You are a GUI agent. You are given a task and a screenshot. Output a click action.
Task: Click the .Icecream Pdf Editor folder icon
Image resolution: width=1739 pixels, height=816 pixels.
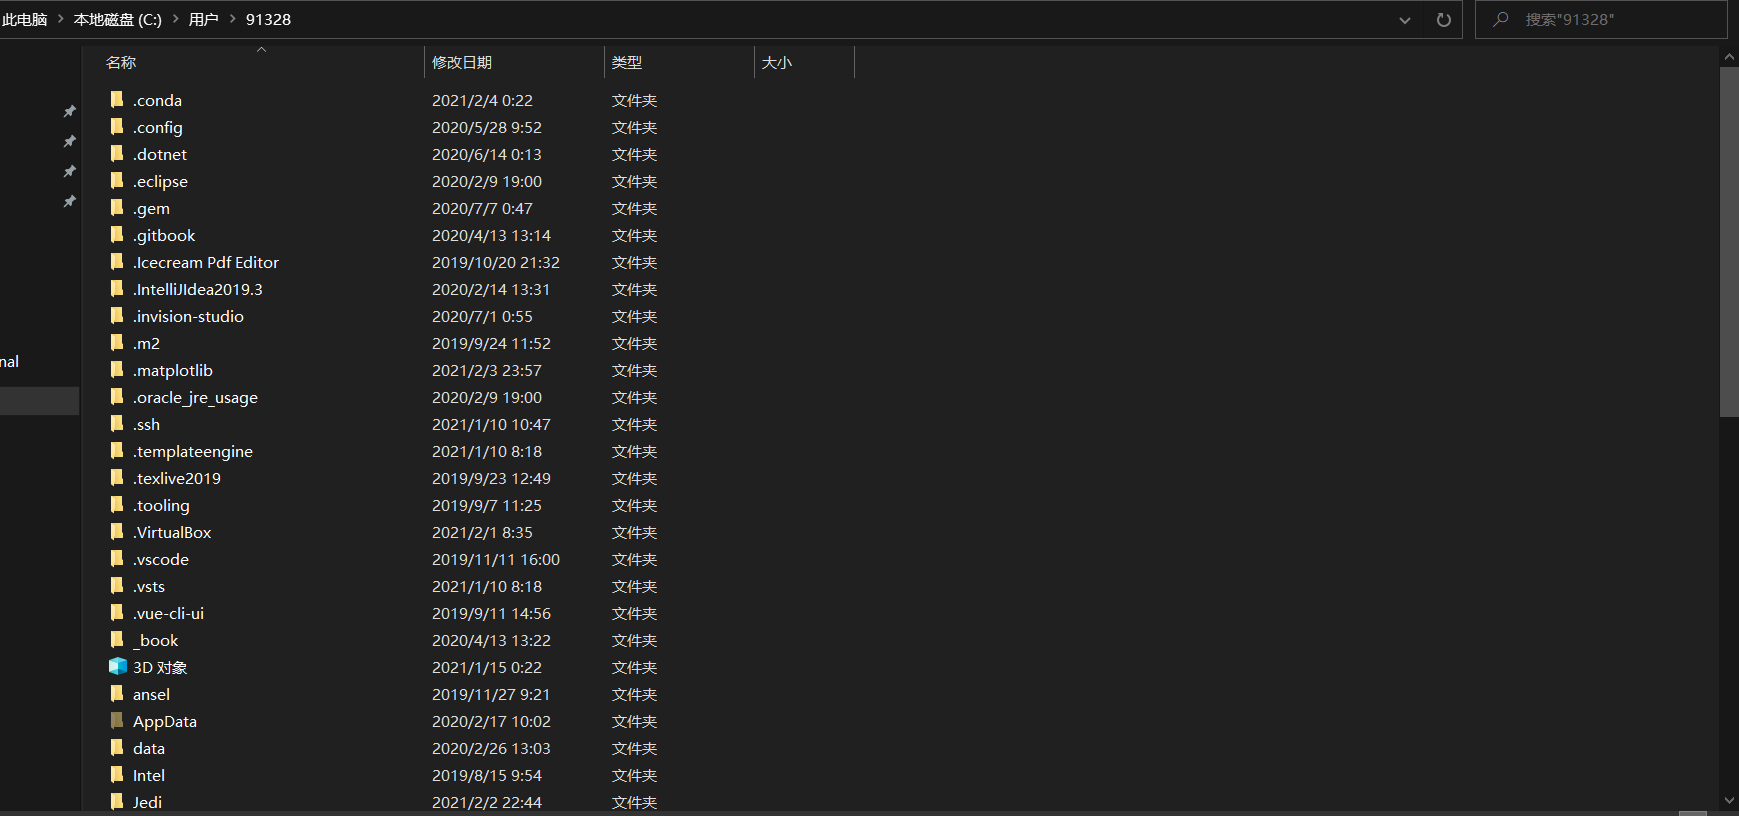[117, 261]
